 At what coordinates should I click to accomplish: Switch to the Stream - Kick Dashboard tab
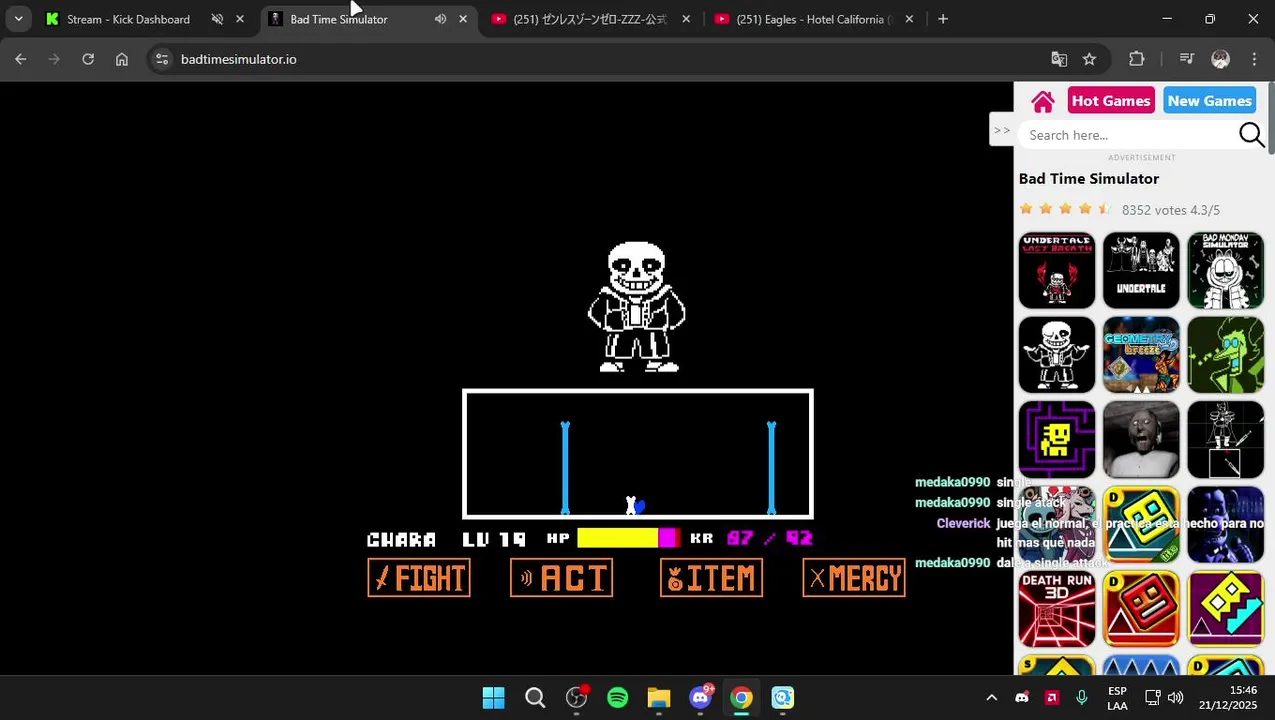pyautogui.click(x=128, y=19)
